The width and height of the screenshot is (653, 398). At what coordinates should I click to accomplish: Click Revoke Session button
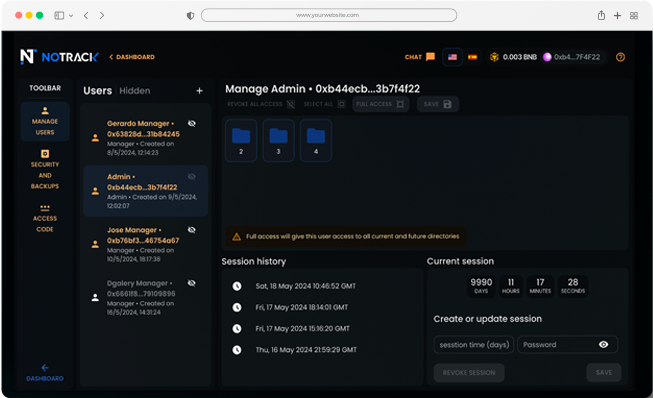pyautogui.click(x=469, y=373)
